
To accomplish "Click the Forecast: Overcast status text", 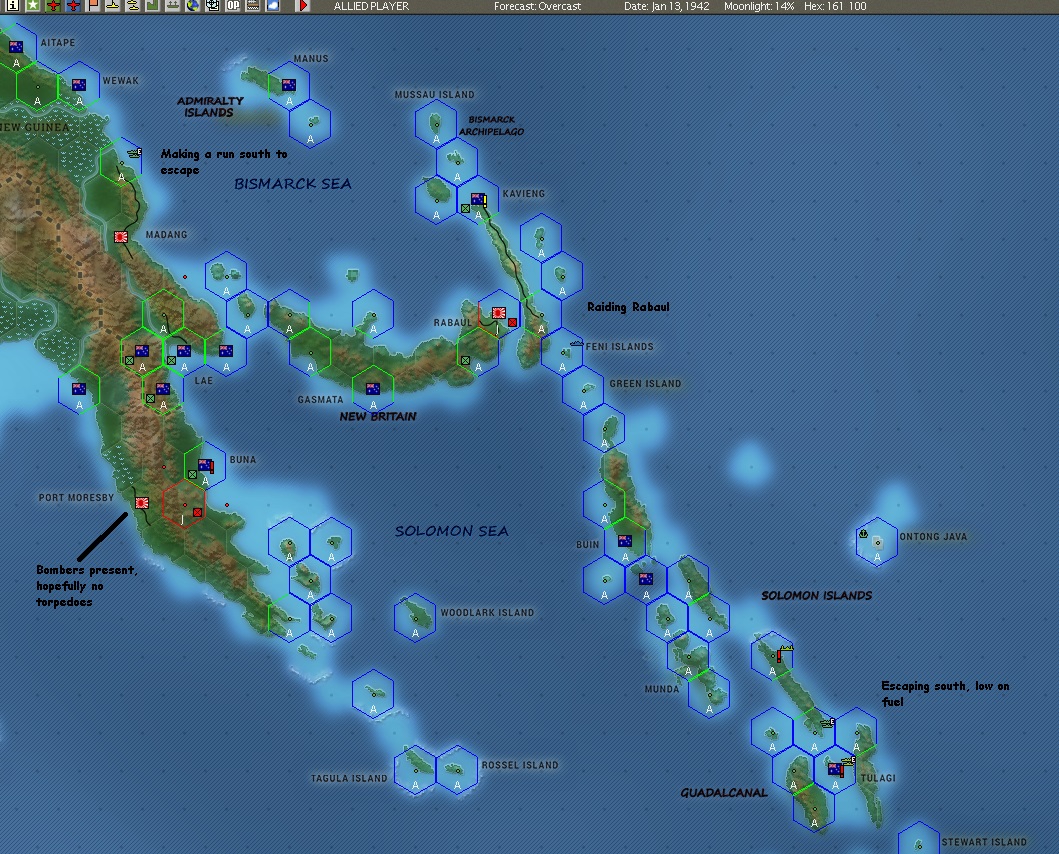I will click(538, 6).
